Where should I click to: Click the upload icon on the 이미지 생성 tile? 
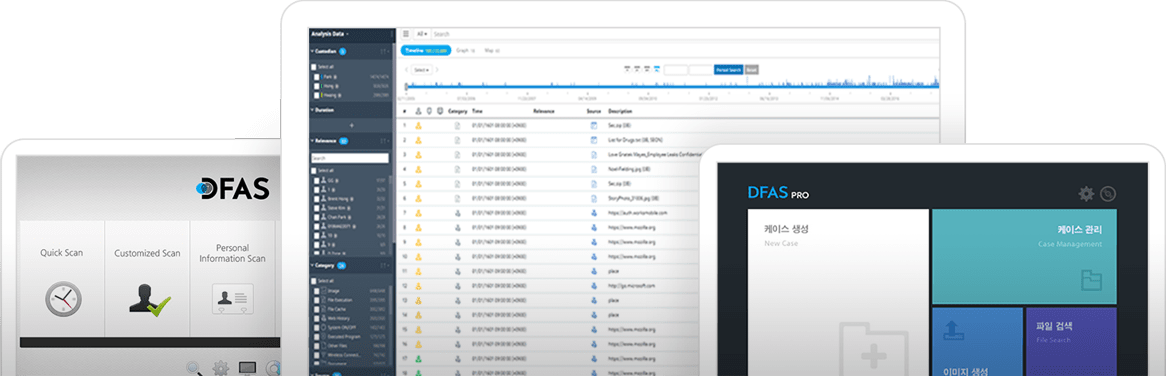[x=954, y=330]
